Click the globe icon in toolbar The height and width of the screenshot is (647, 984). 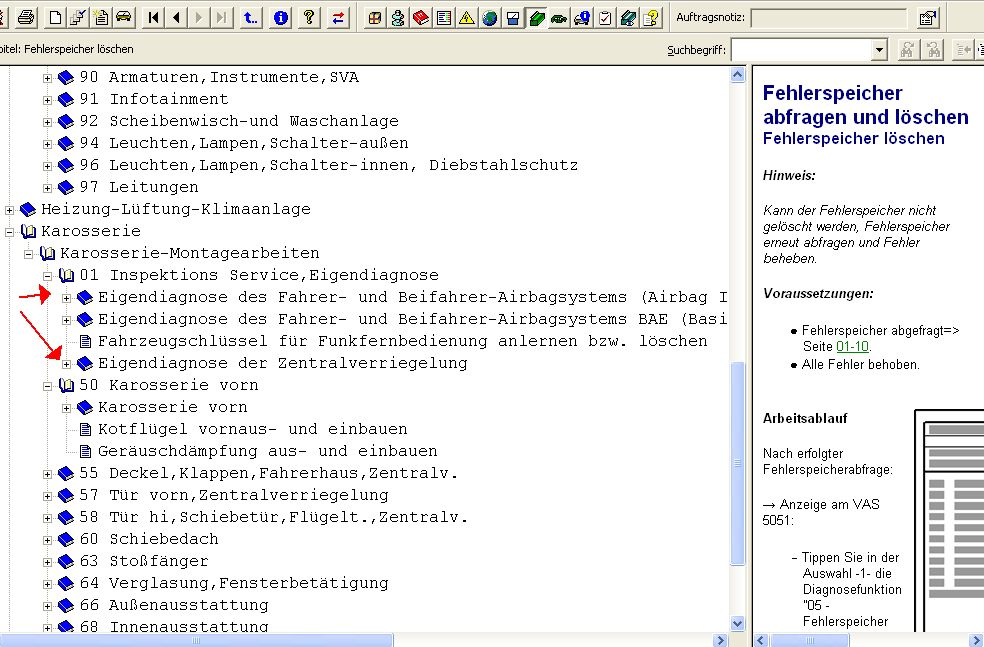489,17
